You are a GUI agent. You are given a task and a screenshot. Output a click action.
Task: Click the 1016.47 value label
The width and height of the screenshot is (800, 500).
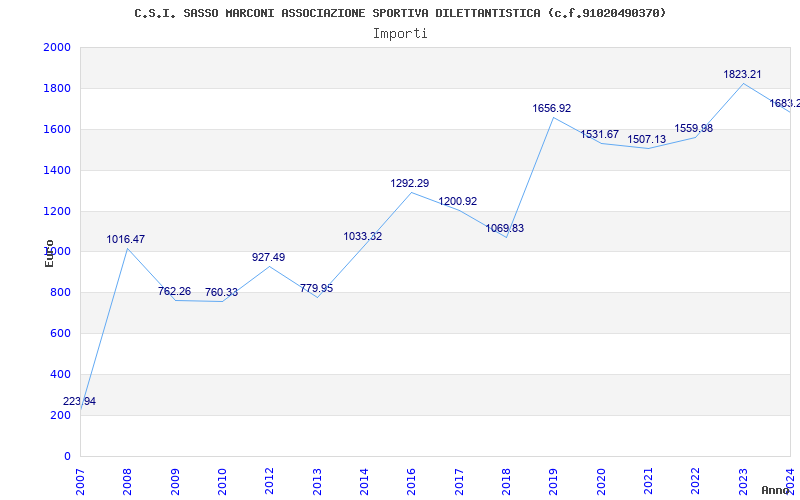point(126,240)
